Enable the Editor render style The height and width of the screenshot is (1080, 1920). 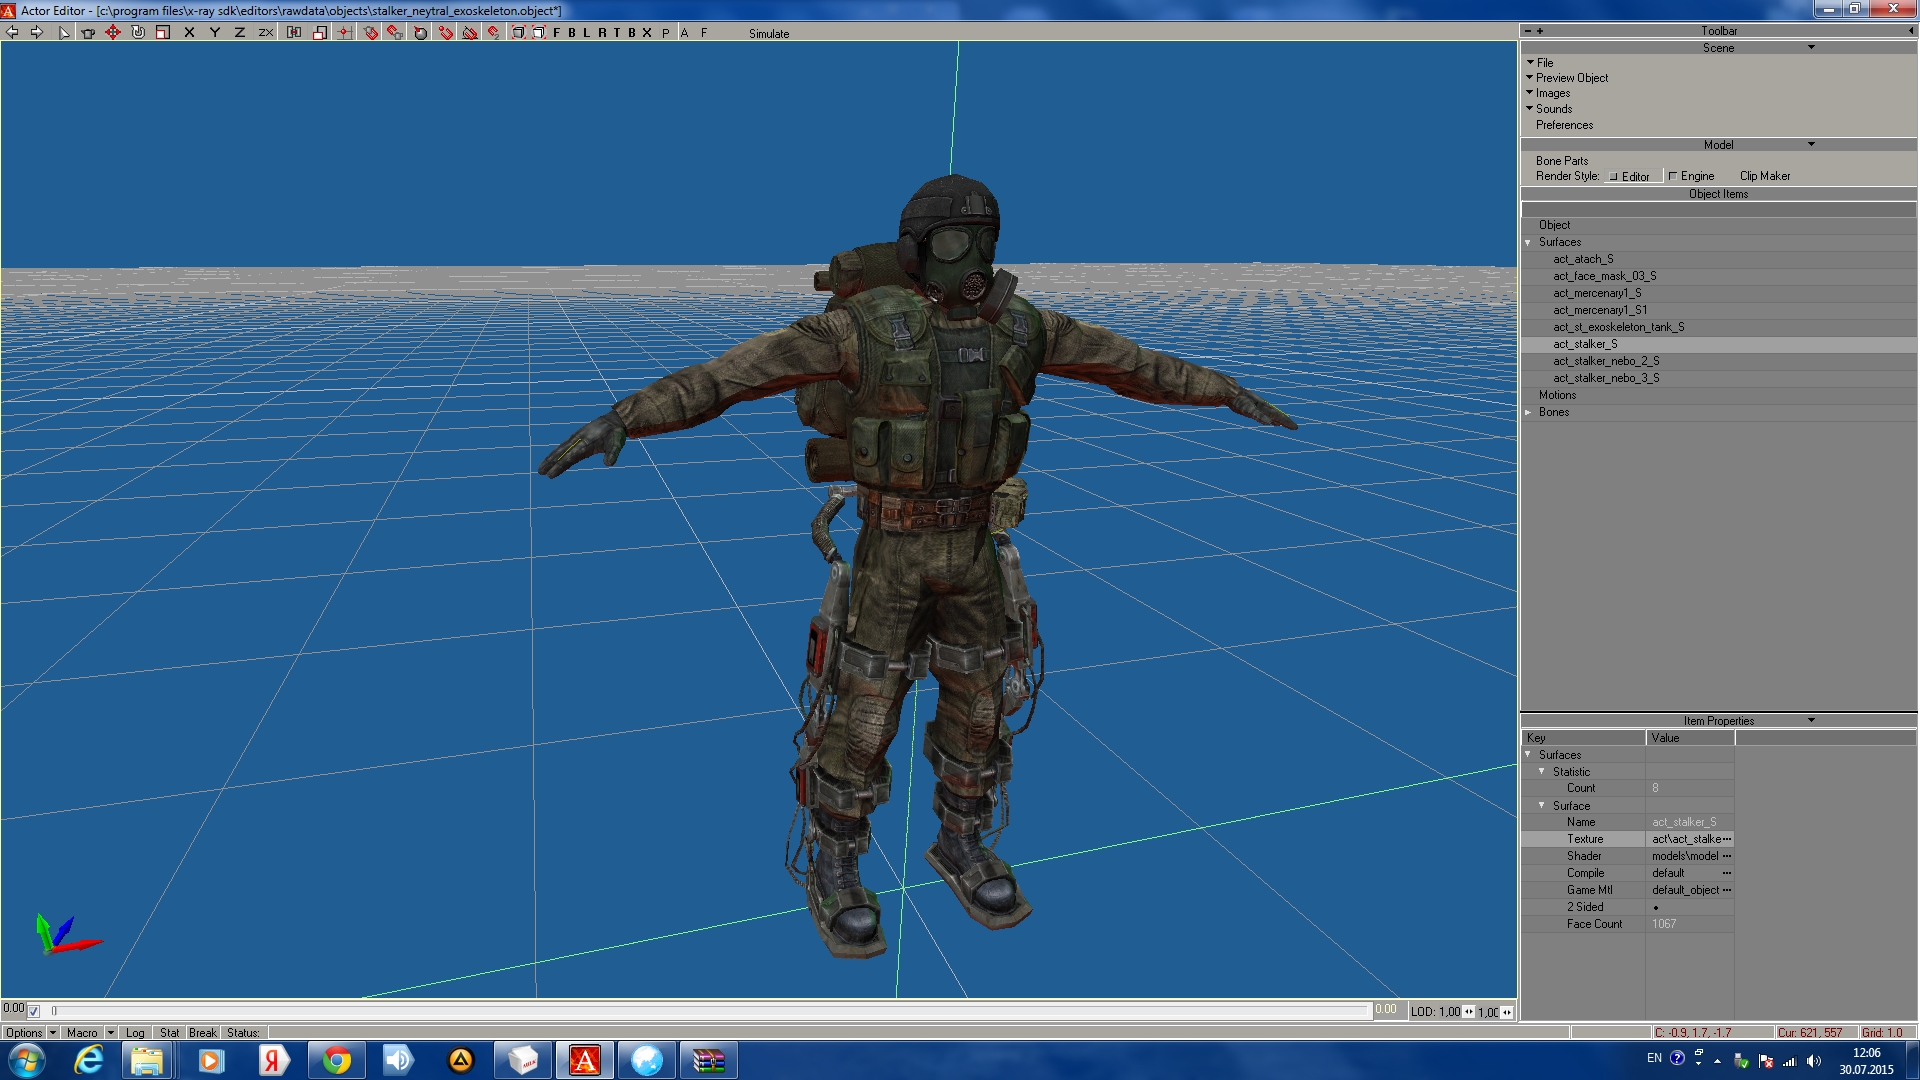(x=1613, y=177)
